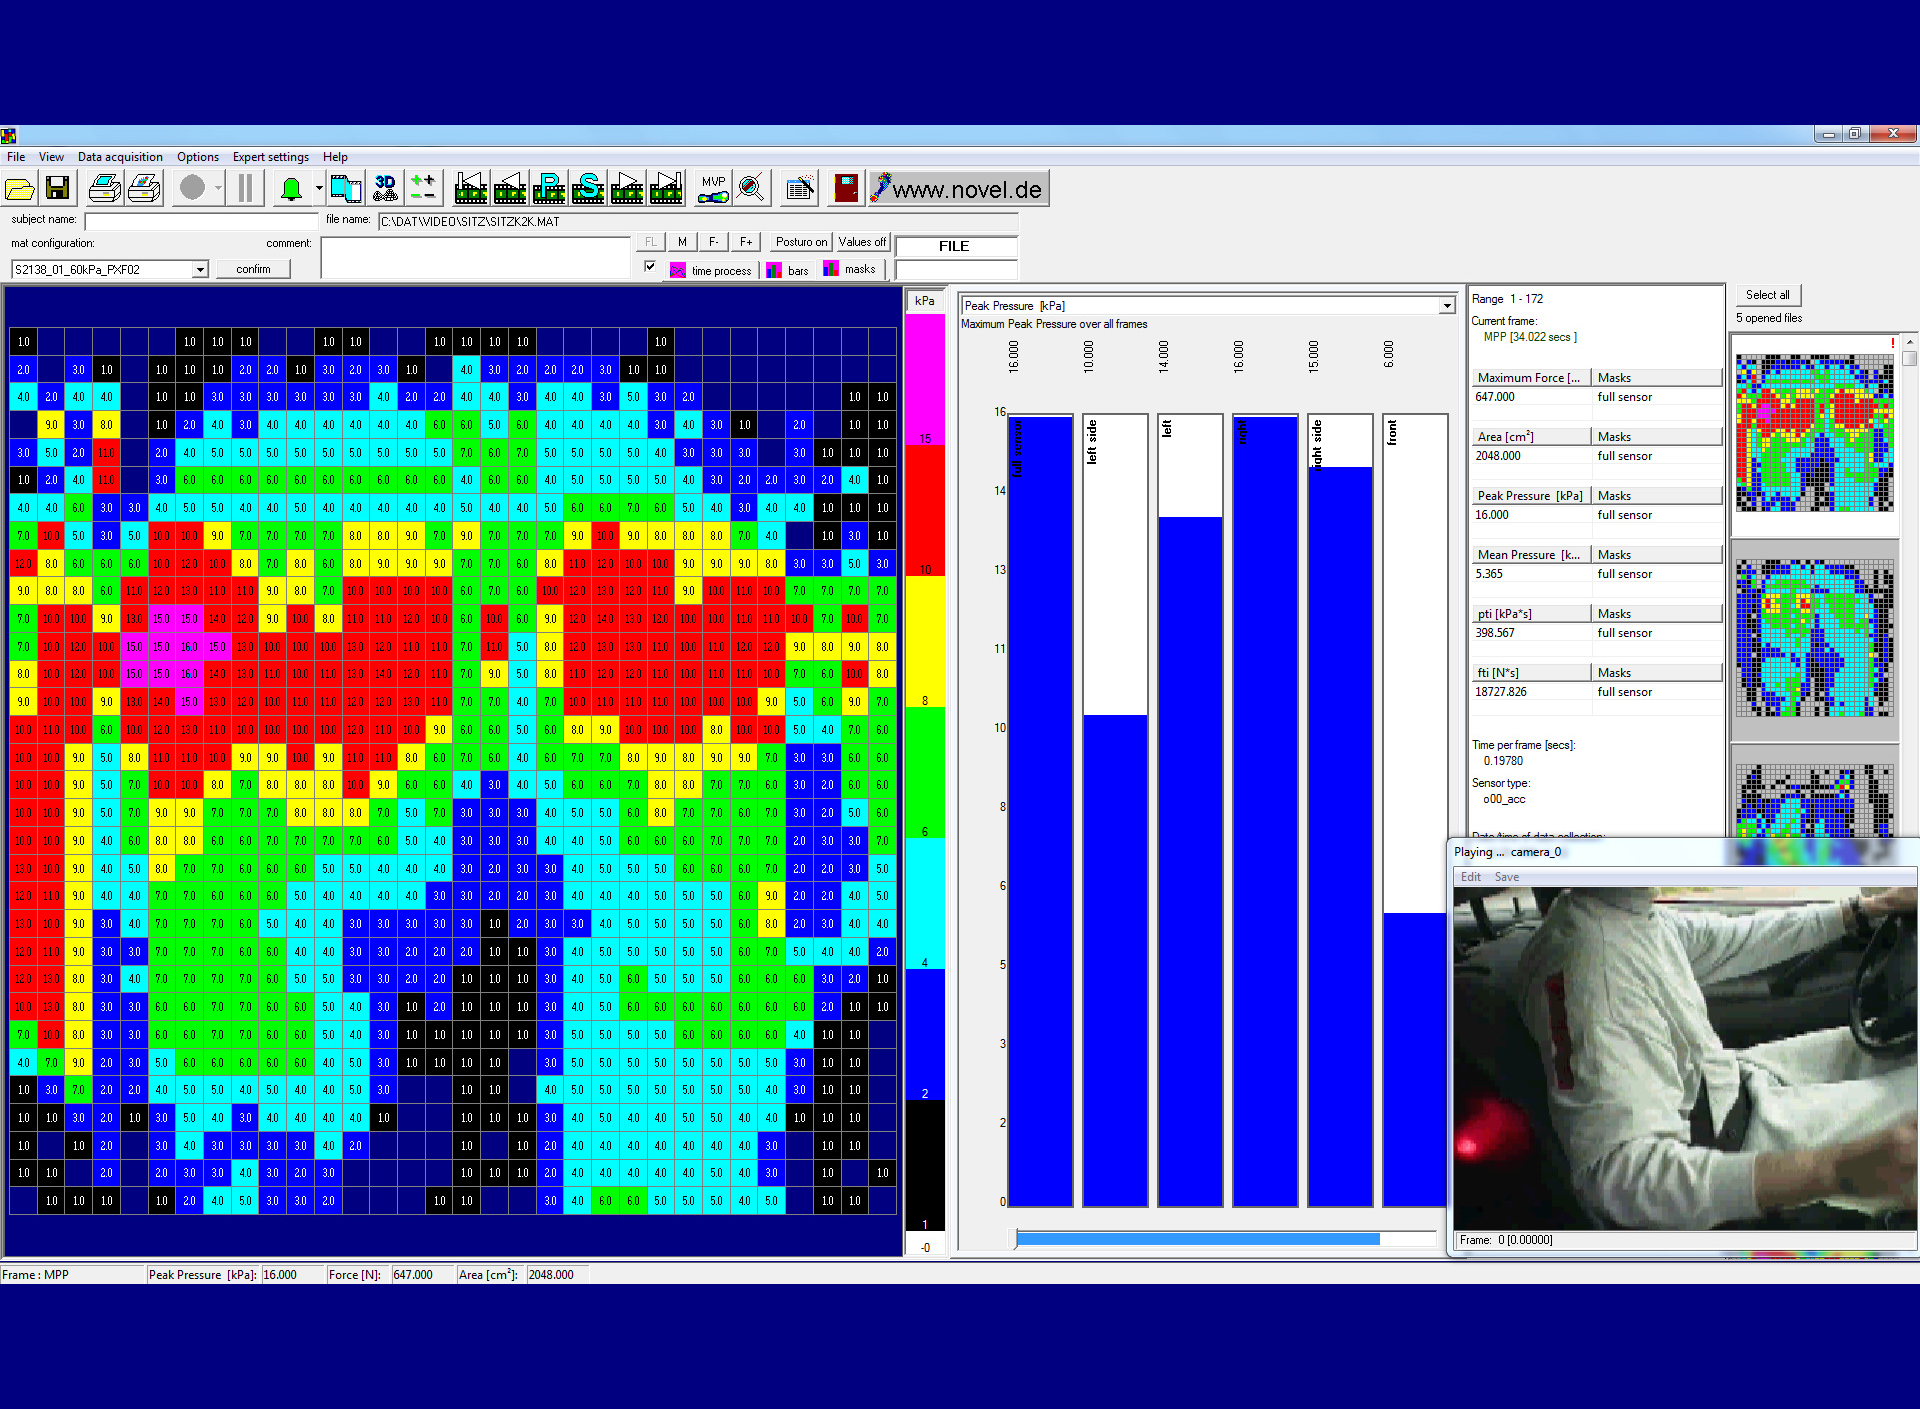The height and width of the screenshot is (1409, 1920).
Task: Open the Help menu
Action: click(335, 157)
